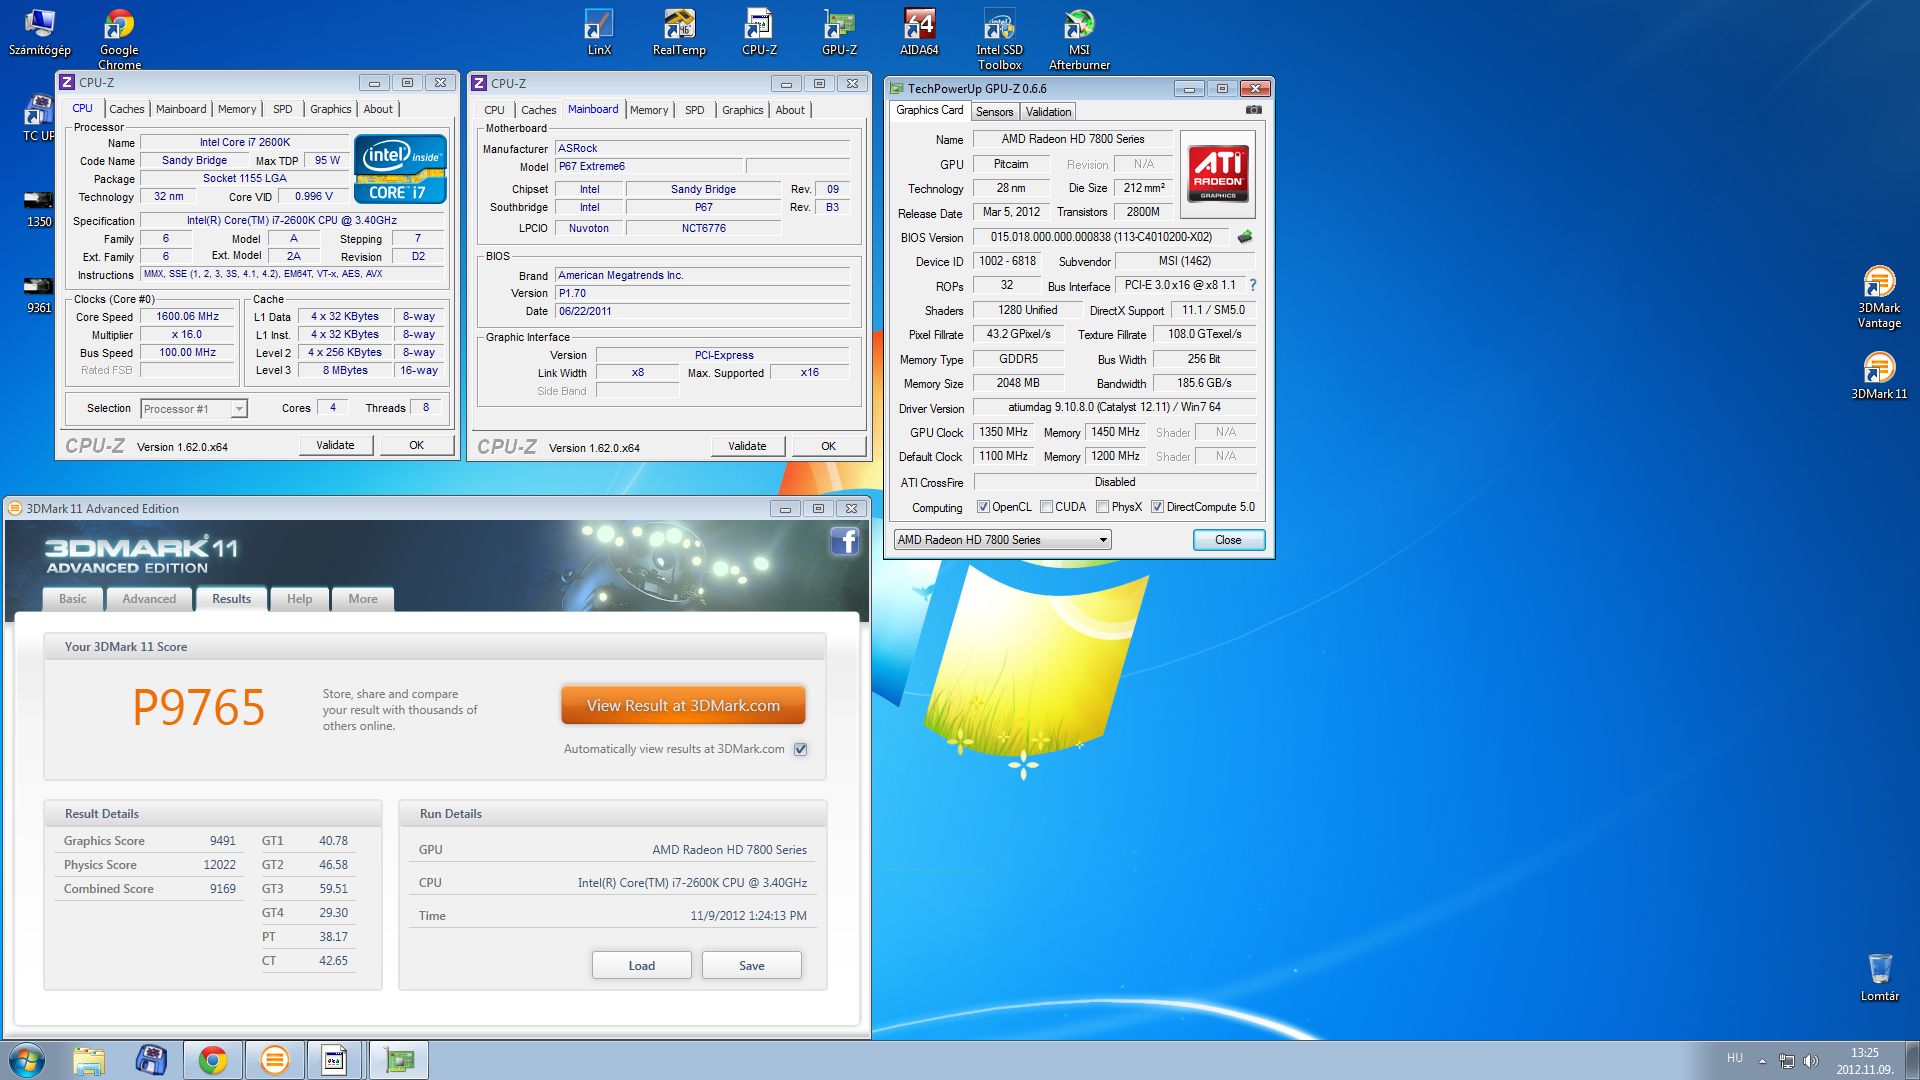This screenshot has height=1080, width=1920.
Task: Show hidden system tray icons arrow
Action: (1762, 1061)
